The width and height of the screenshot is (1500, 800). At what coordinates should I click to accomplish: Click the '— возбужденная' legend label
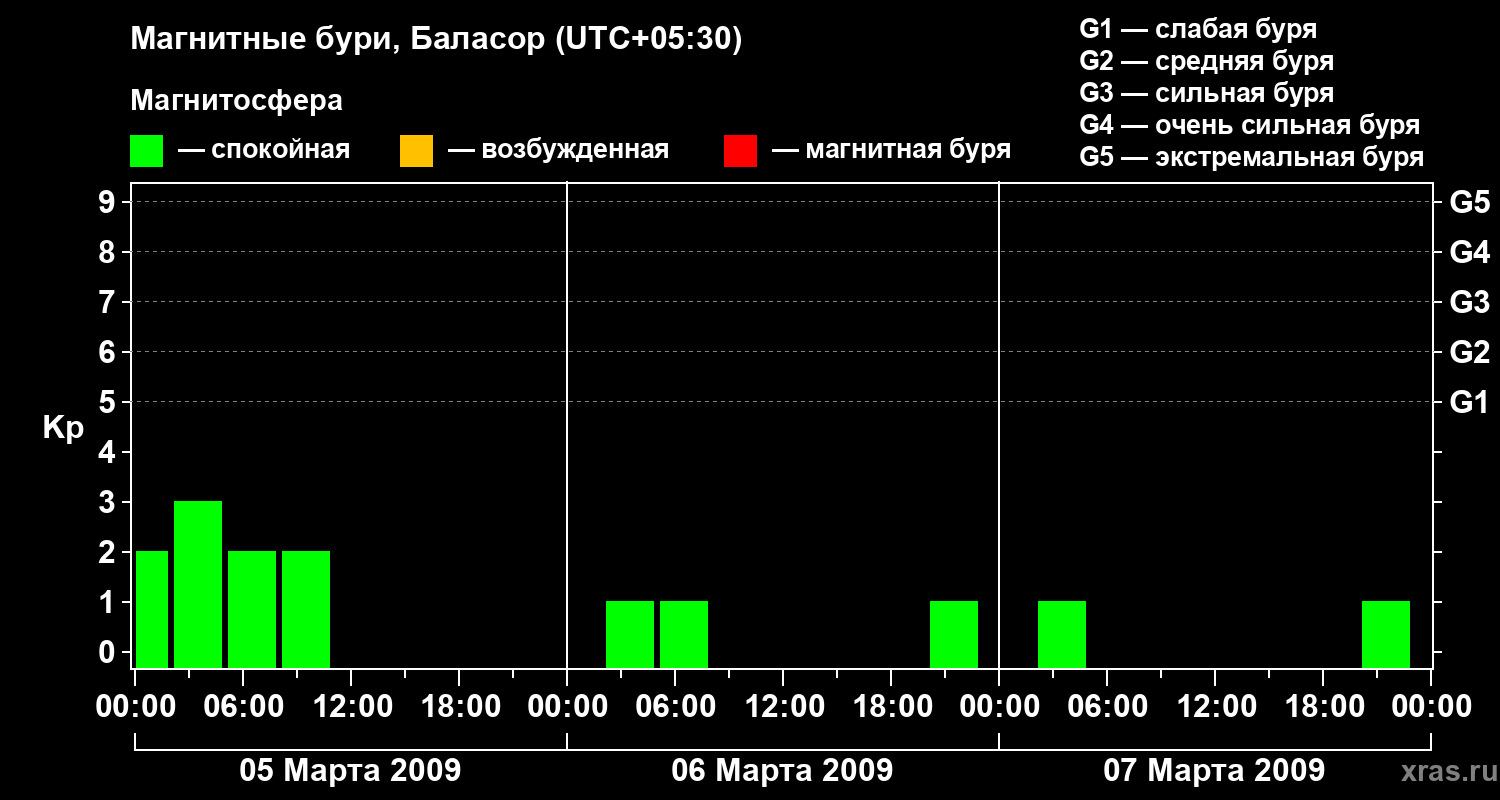tap(558, 150)
